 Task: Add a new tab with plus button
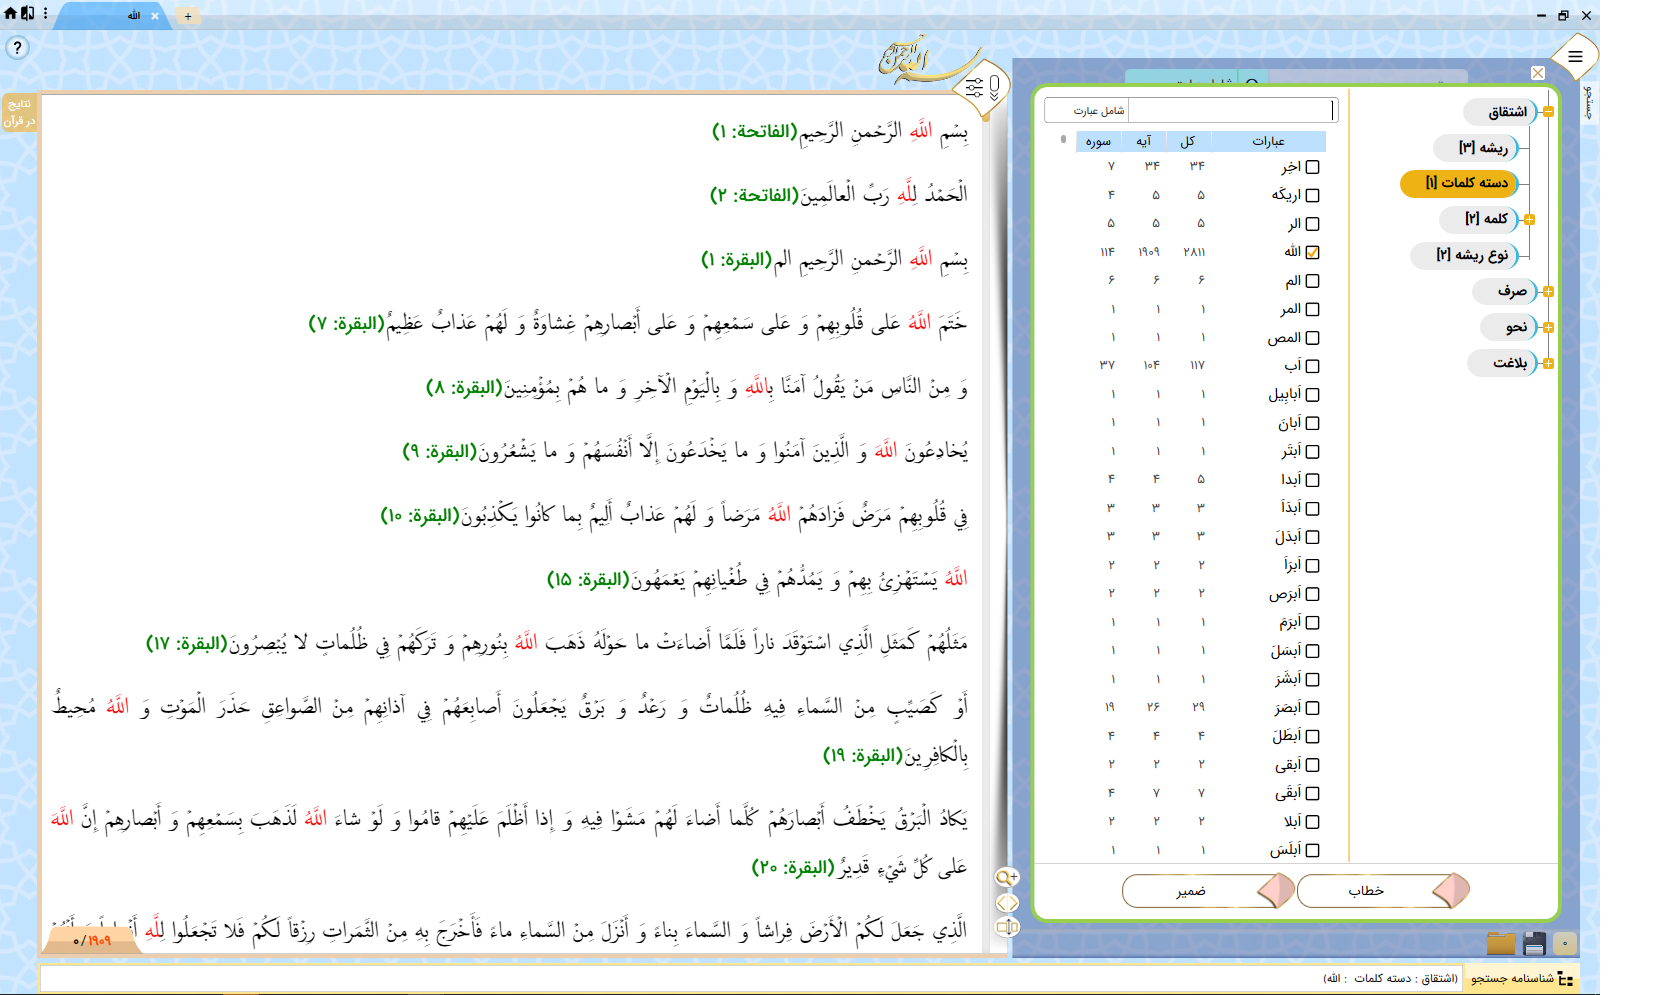point(187,16)
